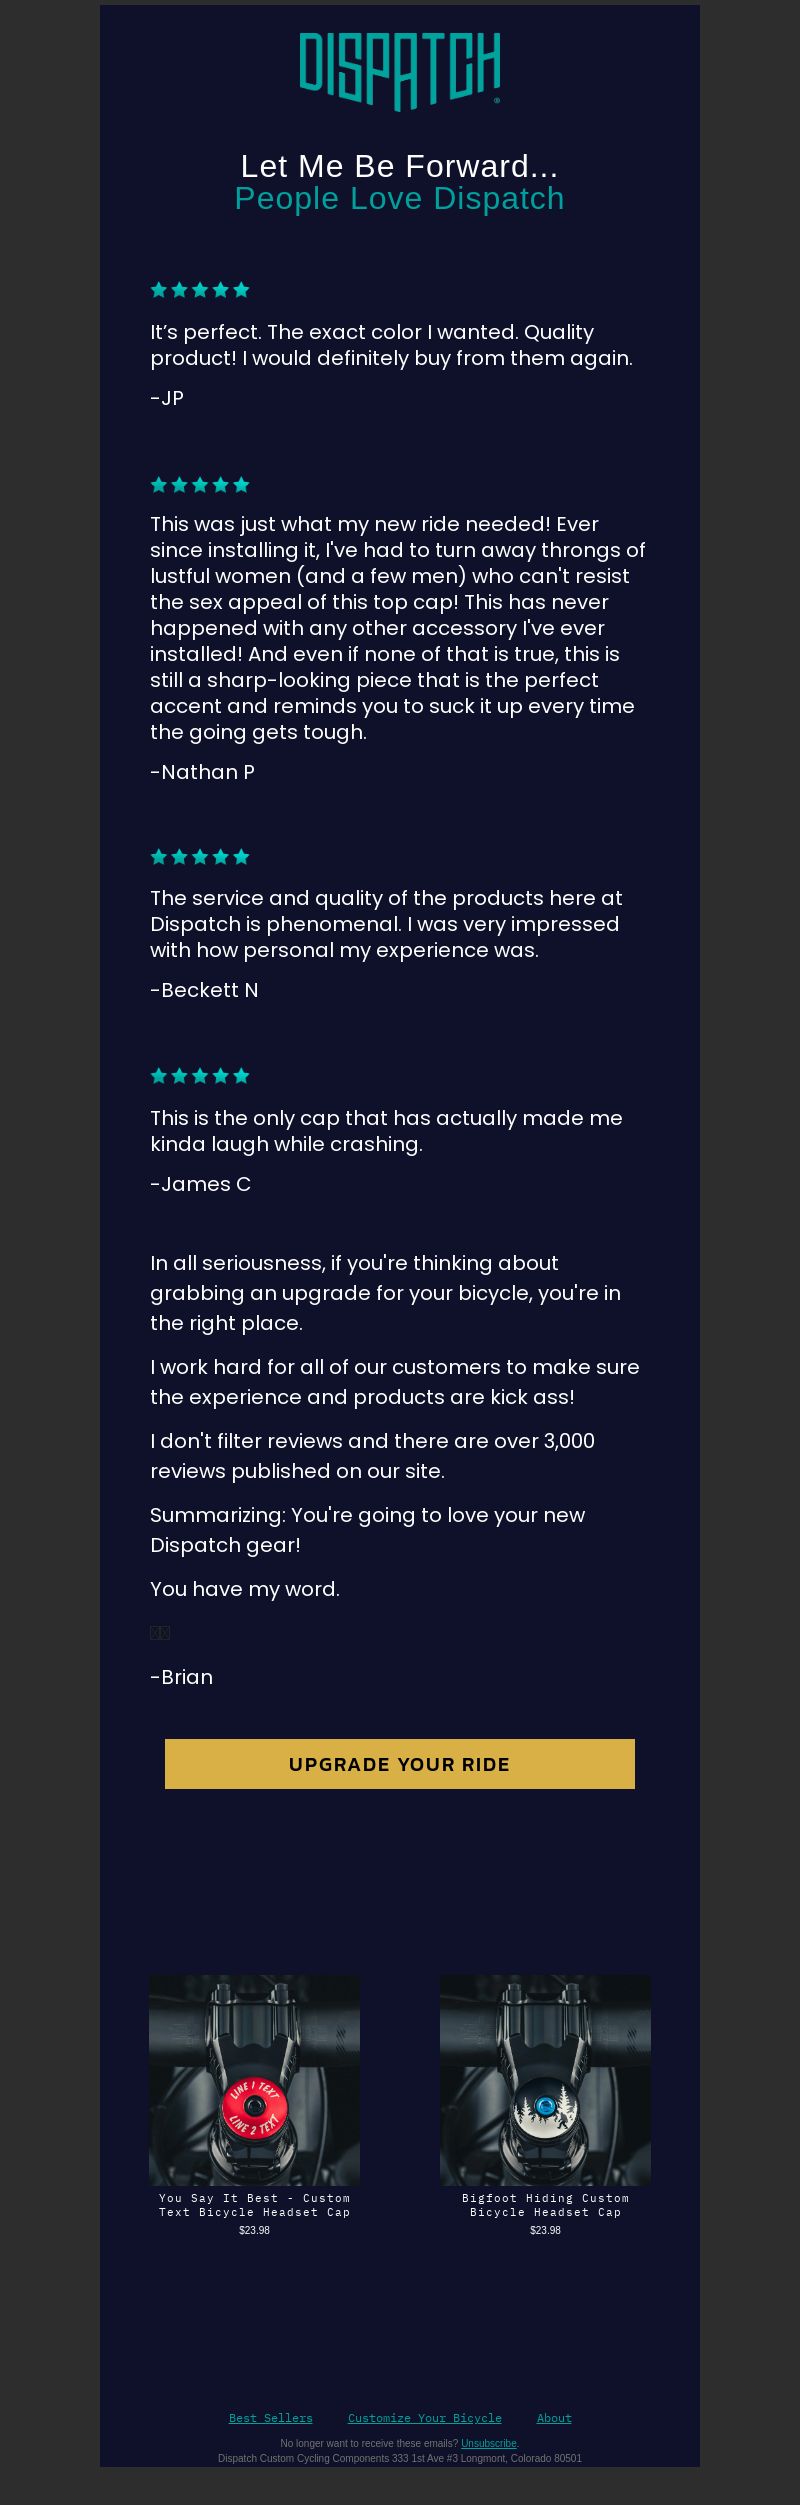Viewport: 800px width, 2505px height.
Task: Click the Dispatch address line in footer
Action: [x=400, y=2458]
